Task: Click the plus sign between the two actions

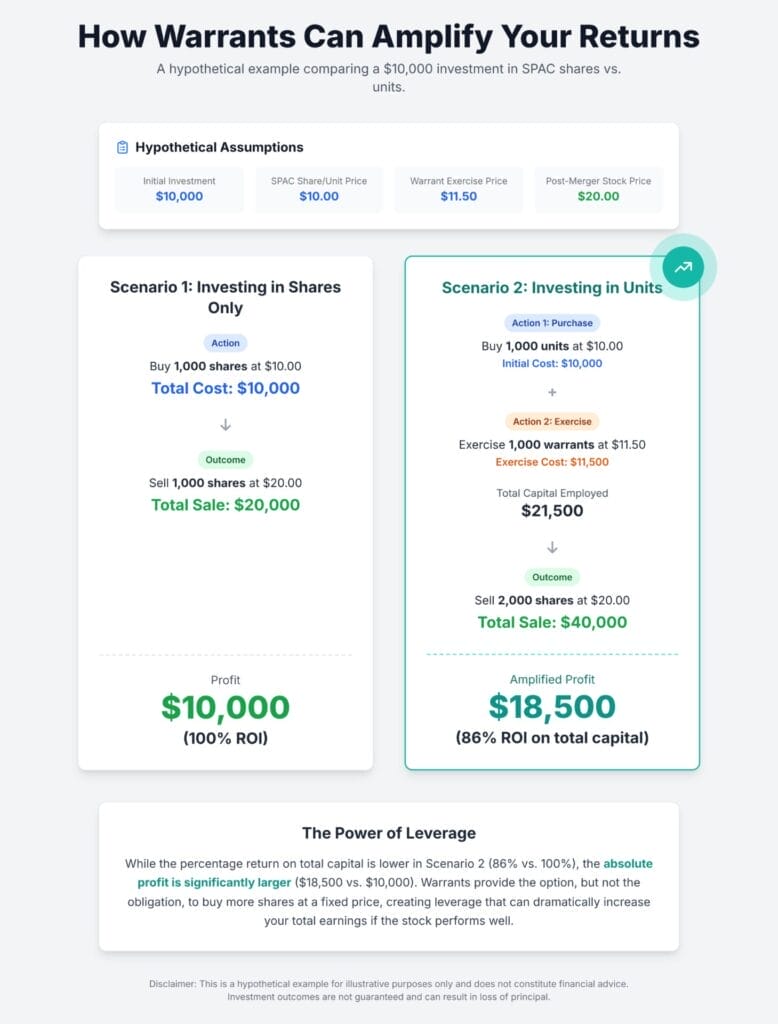Action: click(x=552, y=392)
